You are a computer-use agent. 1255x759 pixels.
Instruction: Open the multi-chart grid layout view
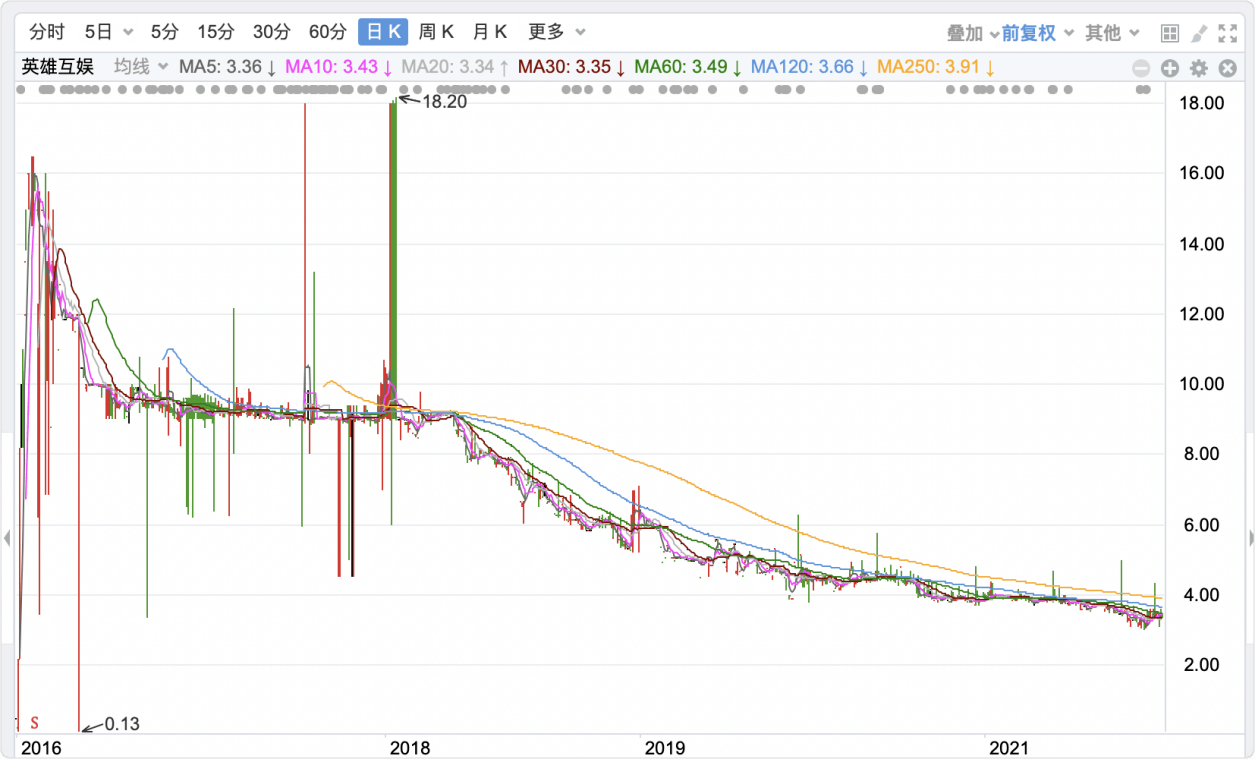tap(1170, 33)
